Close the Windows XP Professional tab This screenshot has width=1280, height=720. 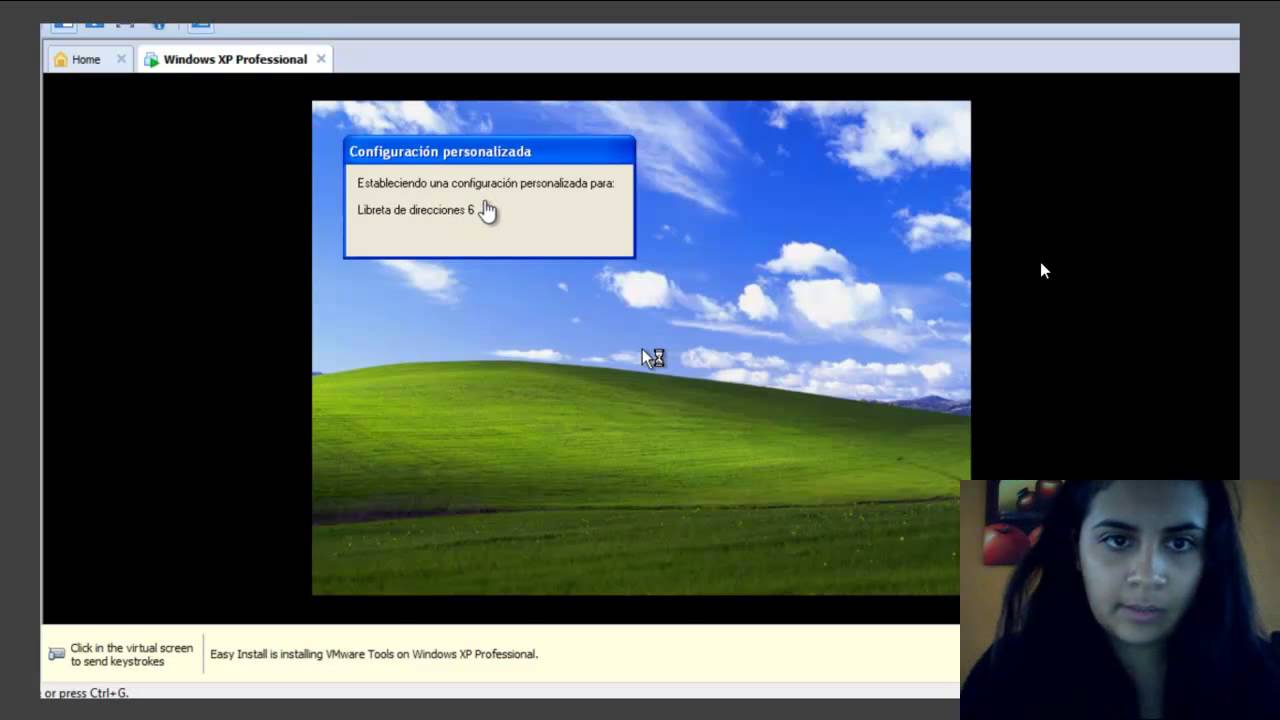[321, 59]
